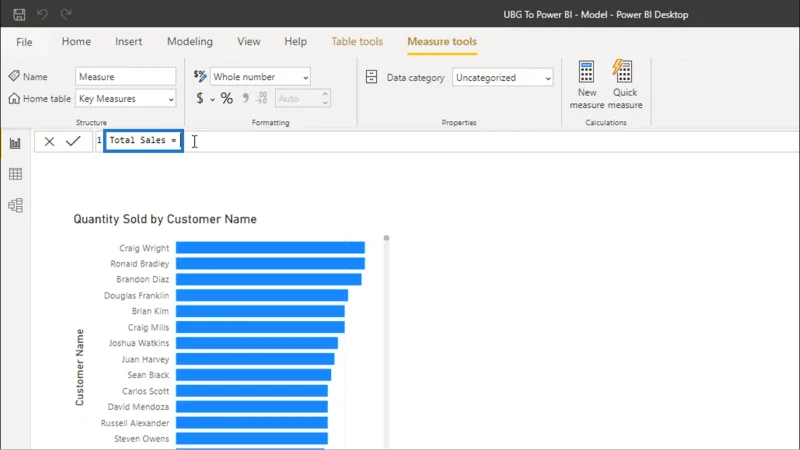The image size is (800, 450).
Task: Apply the currency dollar format
Action: click(200, 98)
